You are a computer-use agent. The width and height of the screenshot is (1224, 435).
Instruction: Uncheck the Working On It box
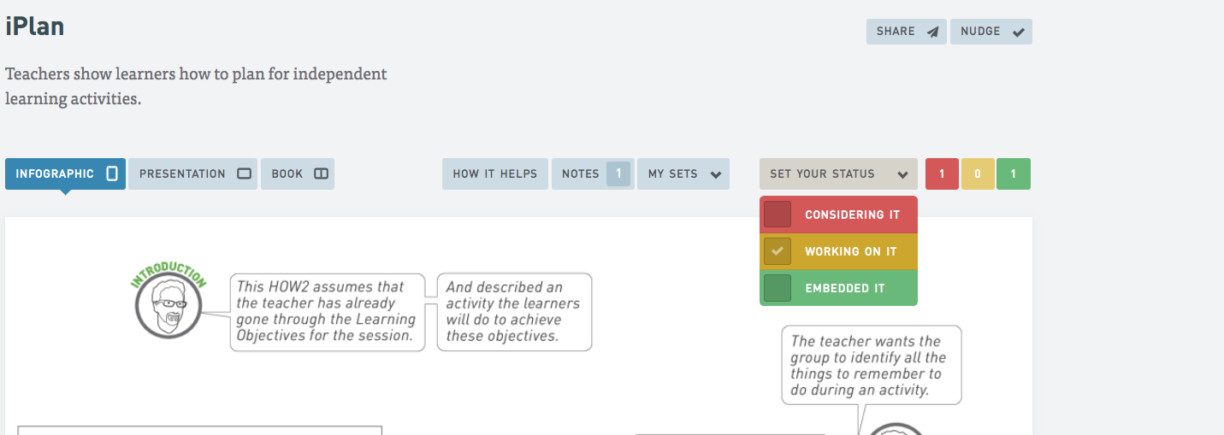(778, 251)
